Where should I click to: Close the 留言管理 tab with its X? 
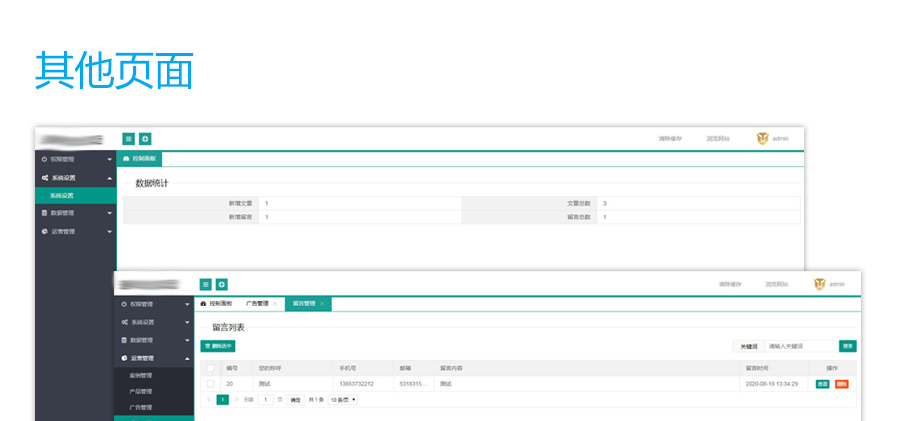point(322,303)
